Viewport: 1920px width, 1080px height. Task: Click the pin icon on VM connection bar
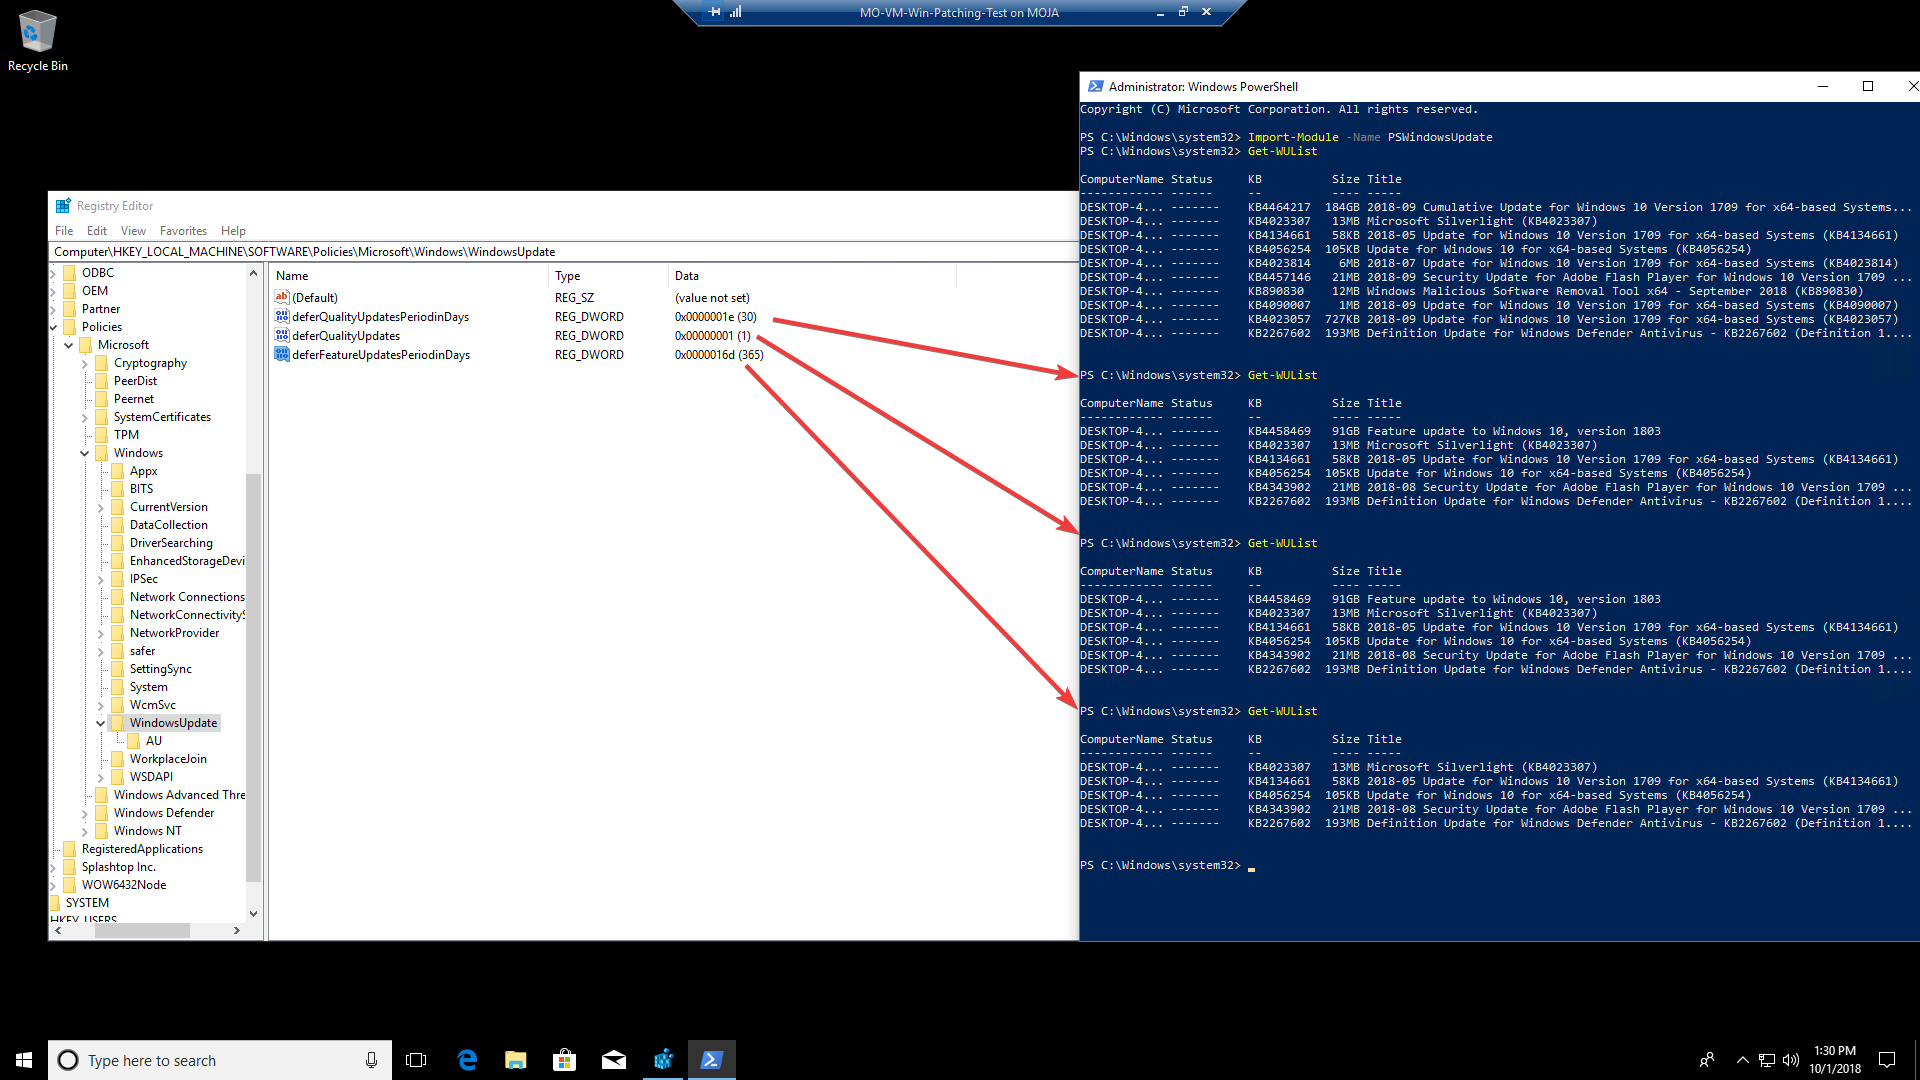[x=714, y=12]
